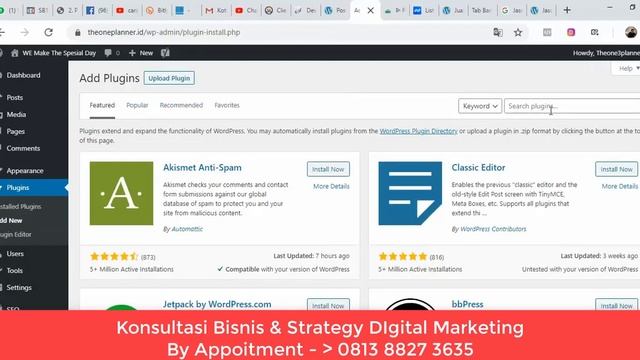The width and height of the screenshot is (640, 360).
Task: Switch to the Gmail browser tab
Action: click(216, 11)
